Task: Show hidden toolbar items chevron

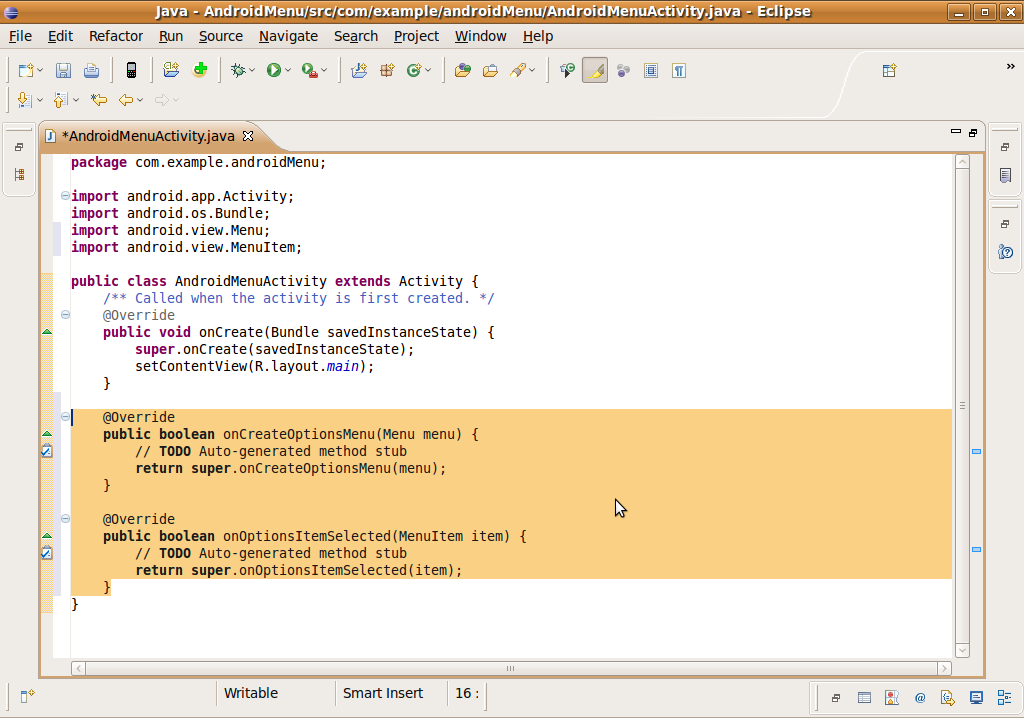Action: pyautogui.click(x=1010, y=66)
